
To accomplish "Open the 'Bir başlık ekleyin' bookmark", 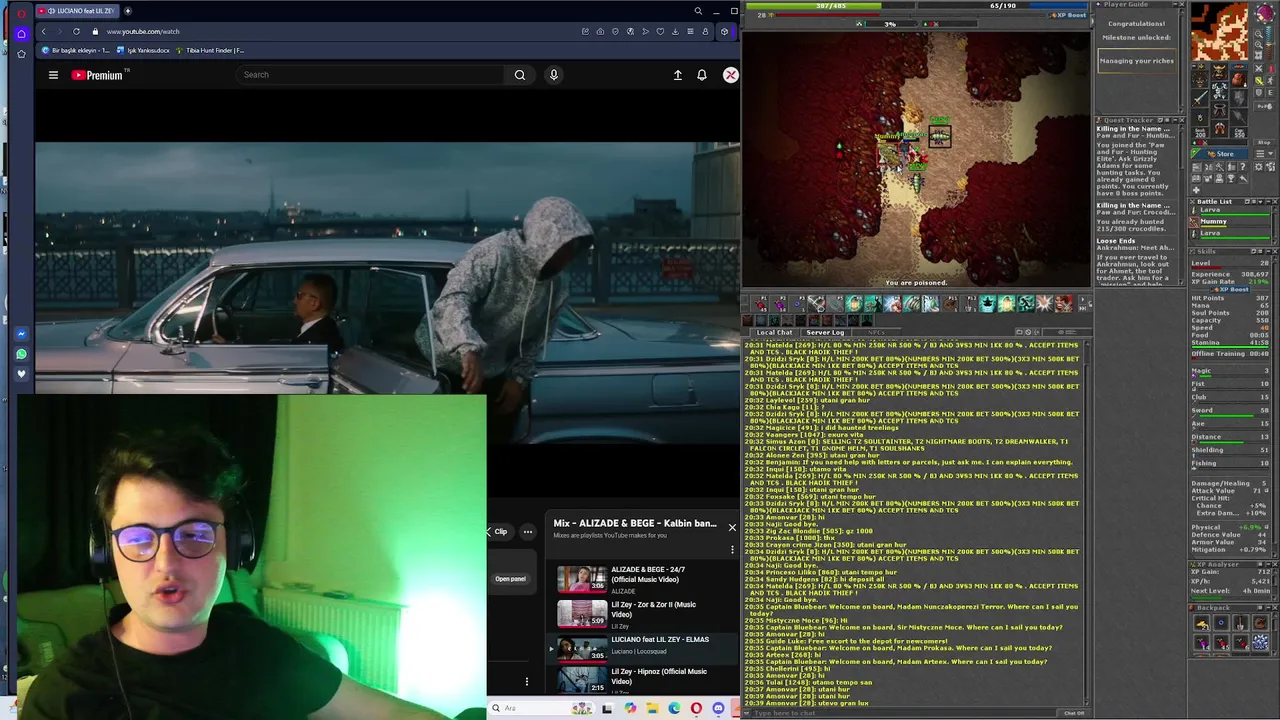I will click(x=75, y=50).
